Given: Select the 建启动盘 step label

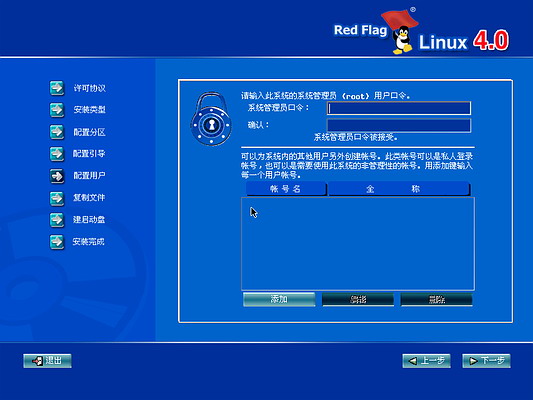Looking at the screenshot, I should [x=89, y=220].
